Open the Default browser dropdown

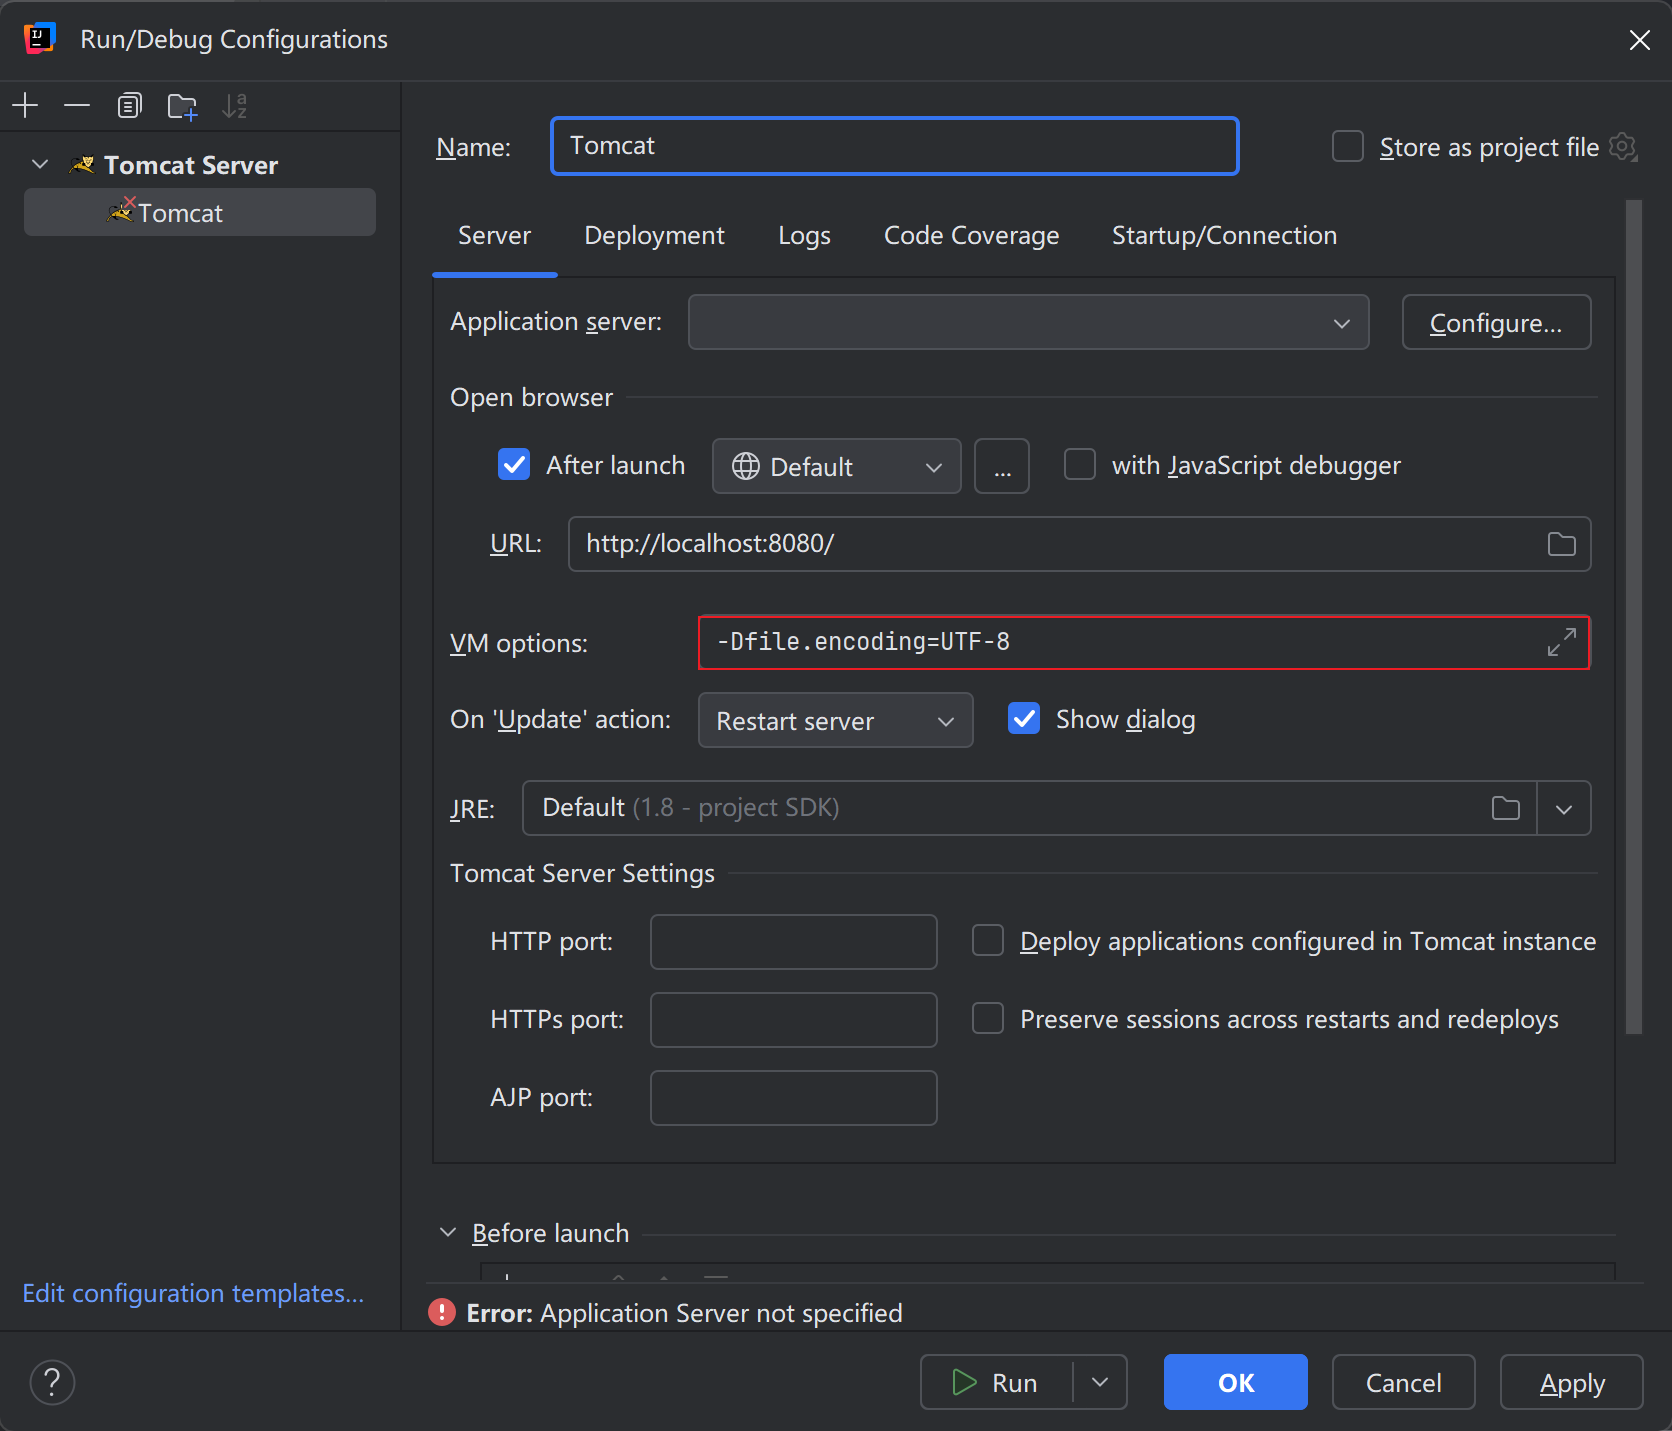(836, 466)
